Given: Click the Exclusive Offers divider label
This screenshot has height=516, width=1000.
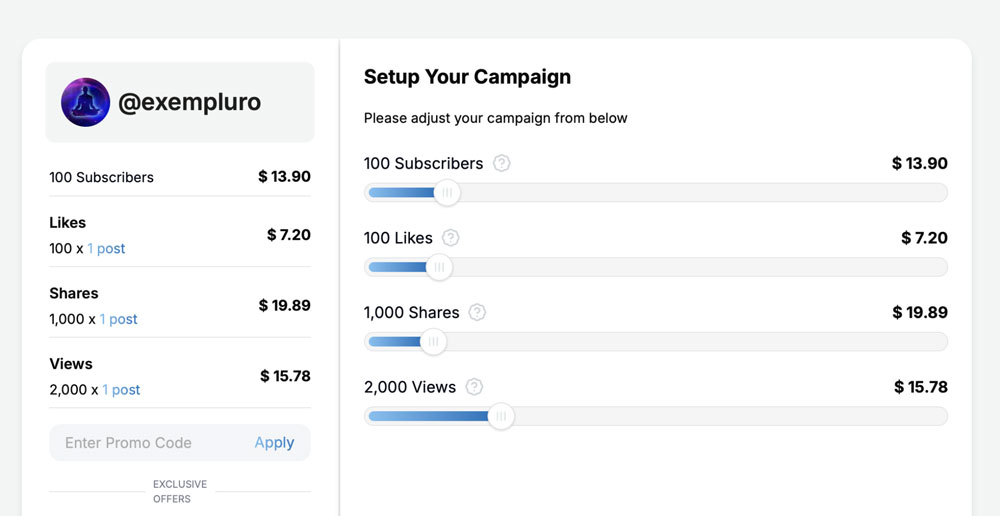Looking at the screenshot, I should pos(180,491).
